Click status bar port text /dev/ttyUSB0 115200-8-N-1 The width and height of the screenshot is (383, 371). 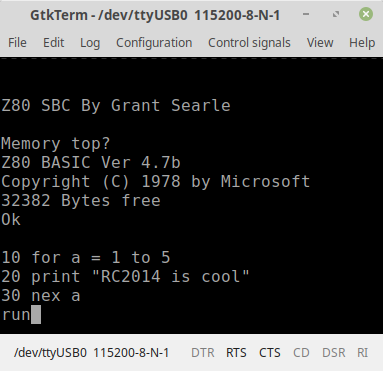pyautogui.click(x=91, y=353)
